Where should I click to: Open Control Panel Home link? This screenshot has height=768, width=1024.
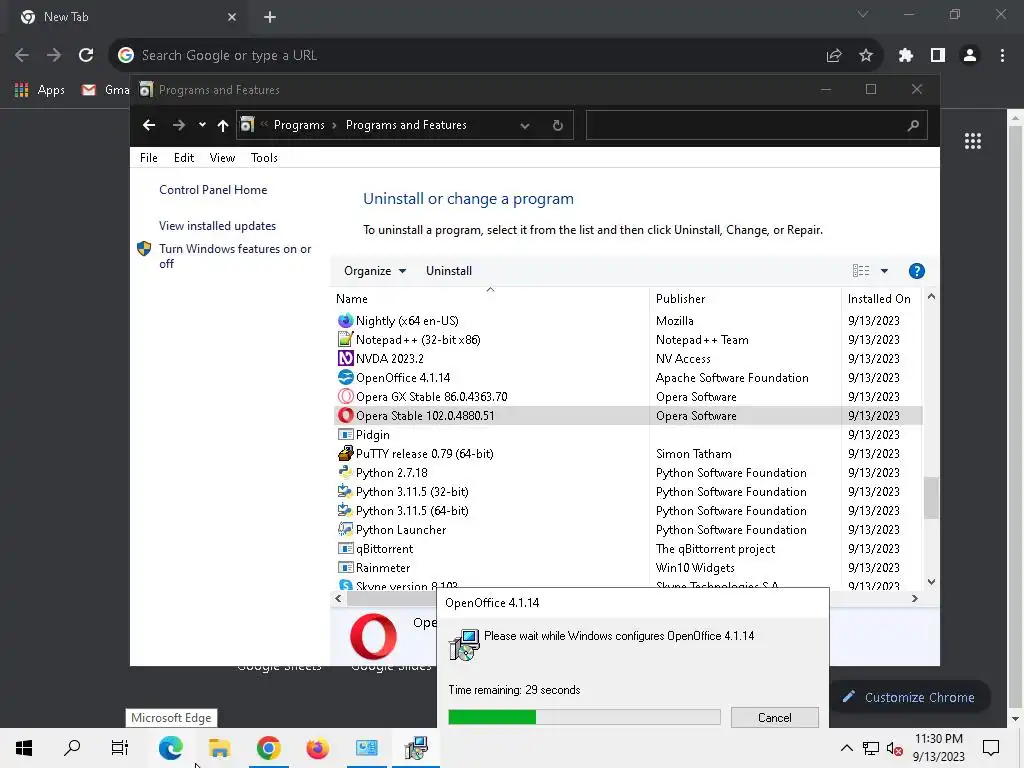click(x=213, y=190)
